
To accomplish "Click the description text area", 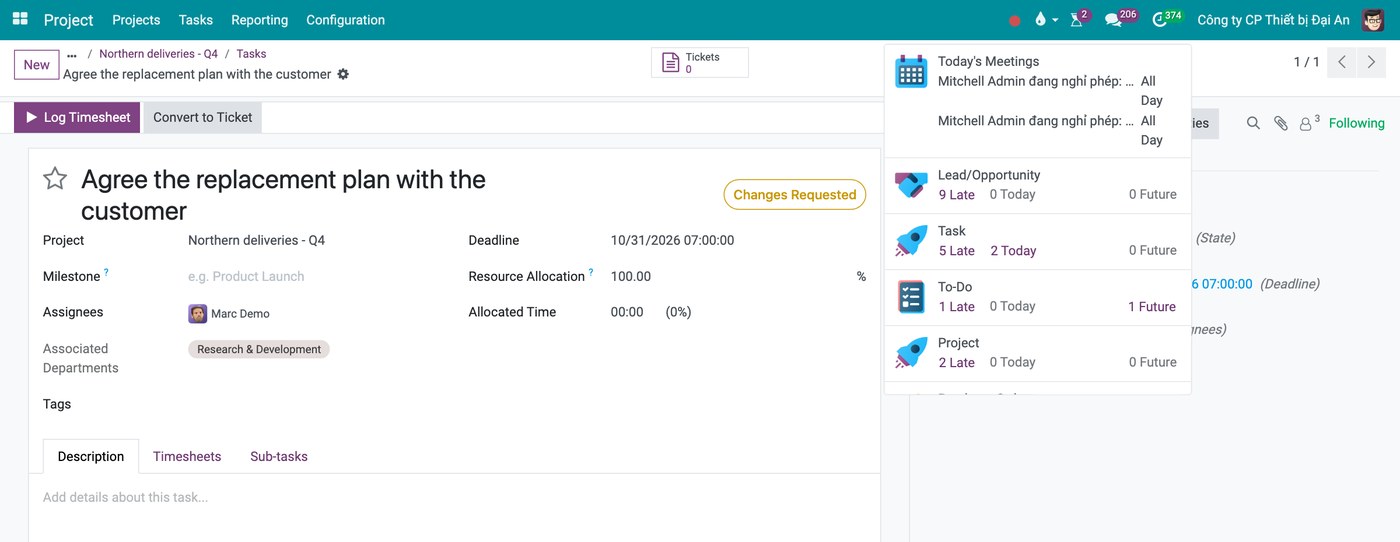I will coord(454,498).
